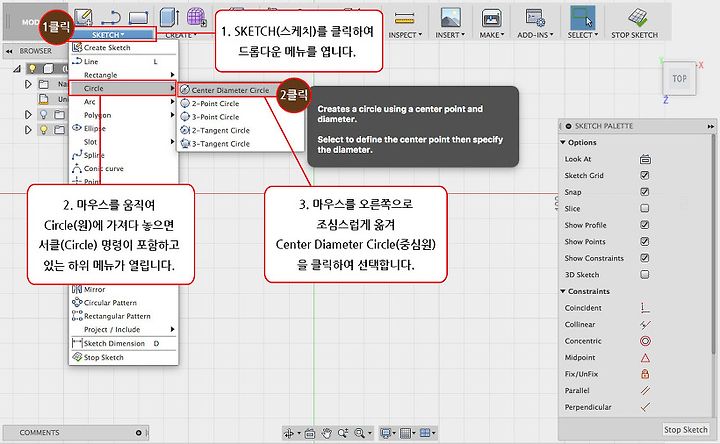Select the Line tool toolbar icon
Image resolution: width=720 pixels, height=444 pixels.
pos(110,18)
